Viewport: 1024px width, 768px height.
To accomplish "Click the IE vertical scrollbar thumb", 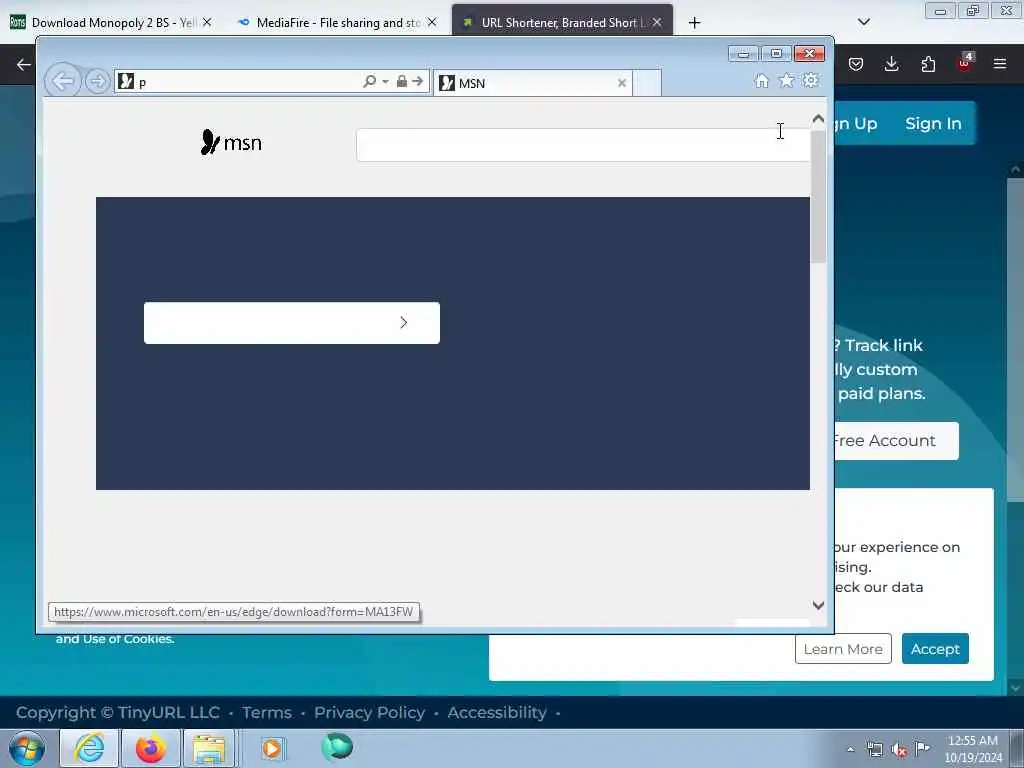I will (x=818, y=196).
